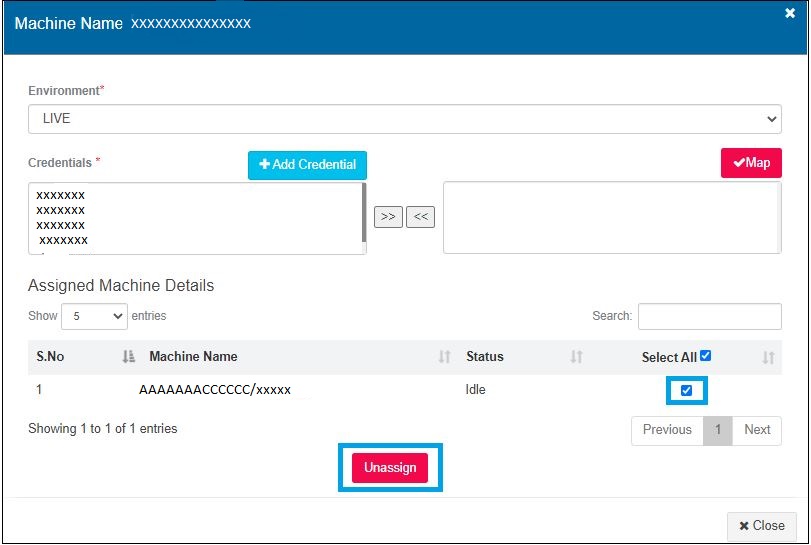This screenshot has height=545, width=811.
Task: Unassign the selected machine
Action: click(390, 468)
